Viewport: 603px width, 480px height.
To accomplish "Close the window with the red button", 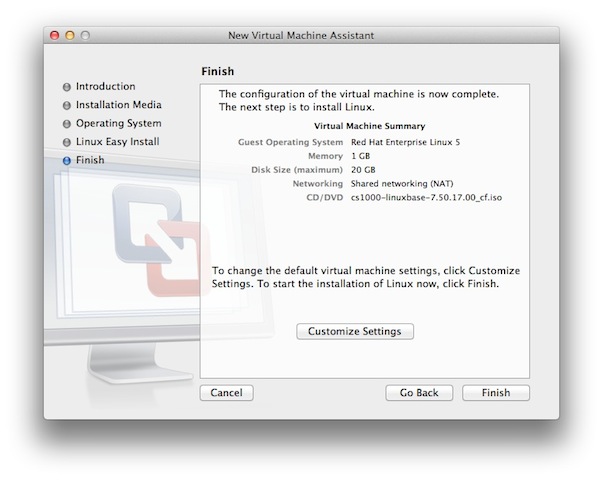I will point(55,35).
